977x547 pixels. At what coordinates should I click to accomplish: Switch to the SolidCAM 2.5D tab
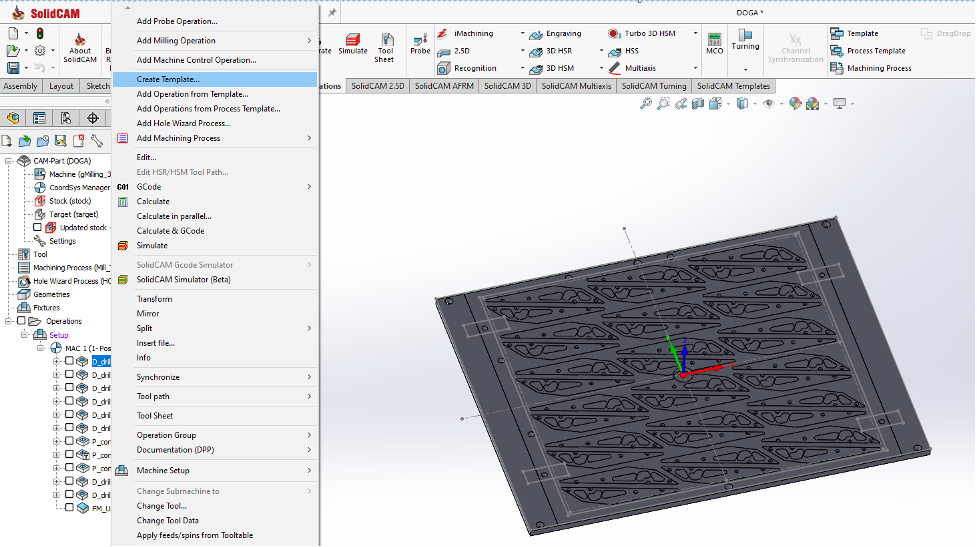(378, 86)
